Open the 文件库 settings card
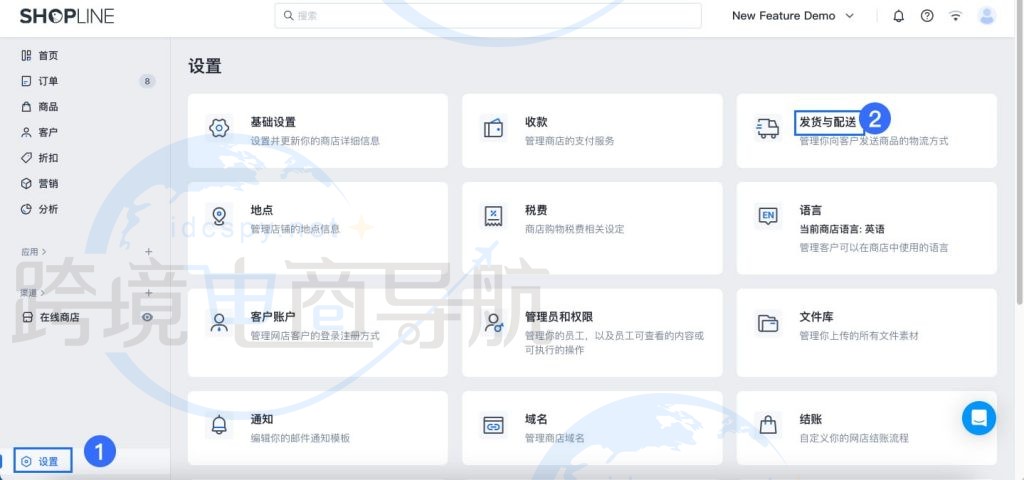 (x=867, y=332)
